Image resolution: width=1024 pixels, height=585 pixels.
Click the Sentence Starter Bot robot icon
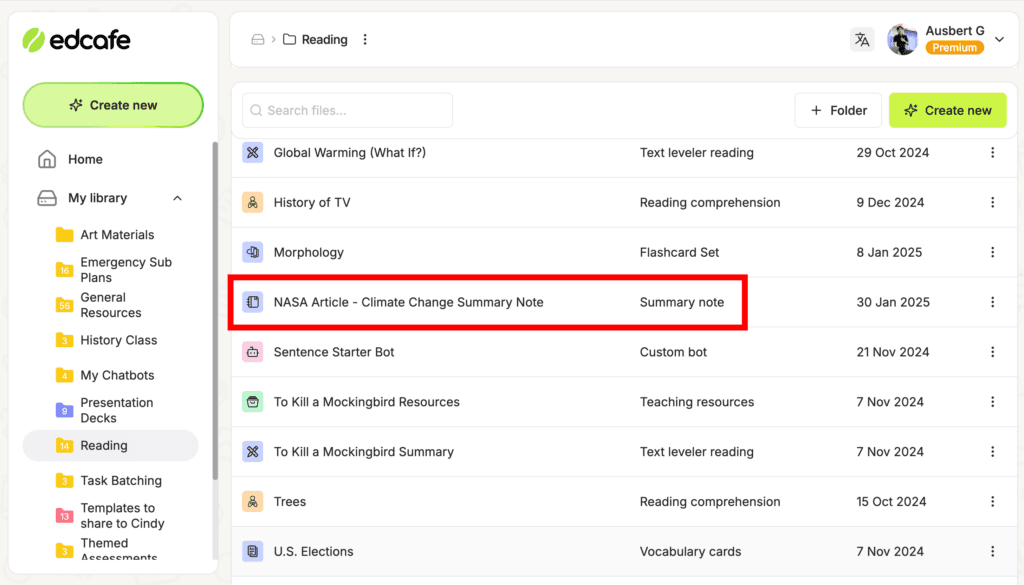point(253,352)
